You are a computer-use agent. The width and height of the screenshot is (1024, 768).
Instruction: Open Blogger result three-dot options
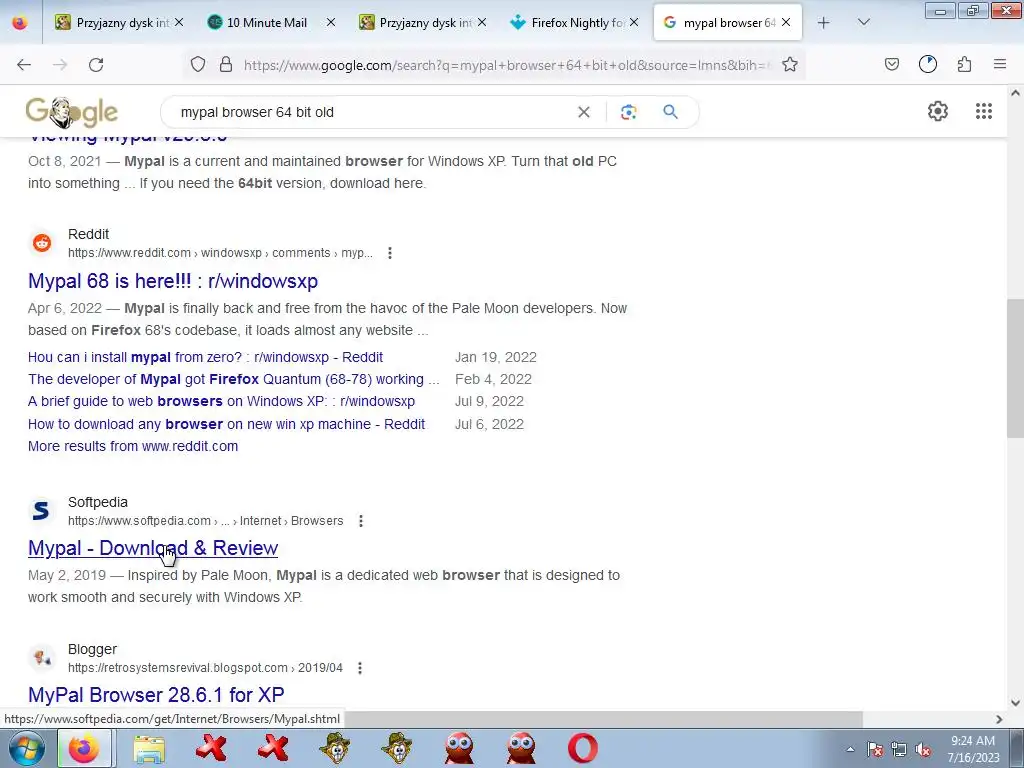[x=360, y=668]
